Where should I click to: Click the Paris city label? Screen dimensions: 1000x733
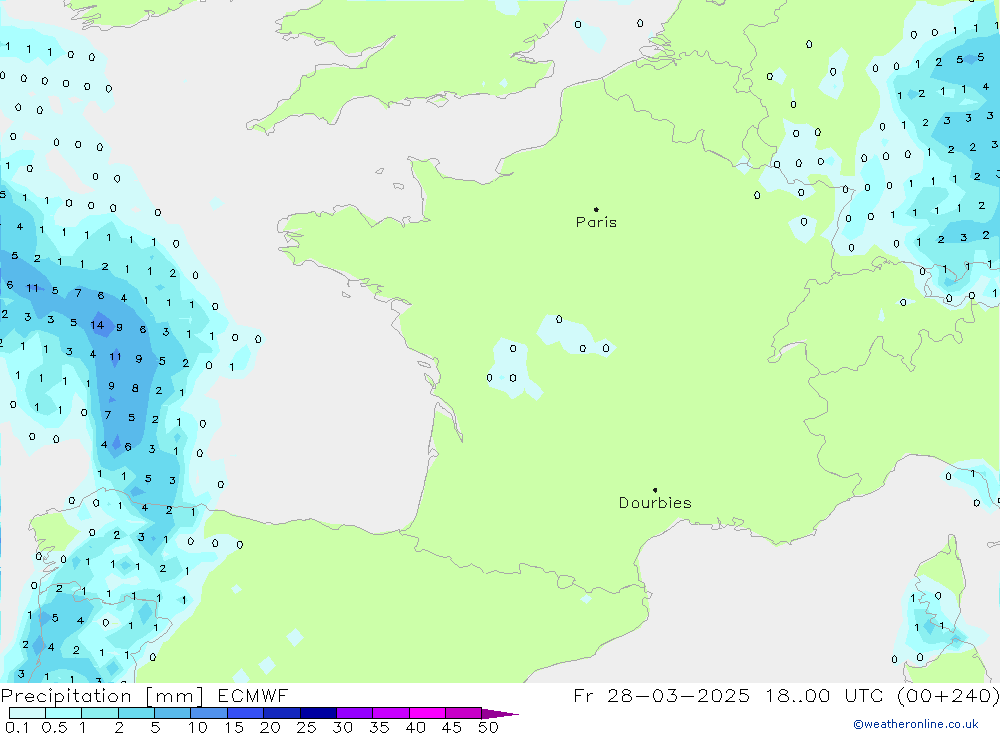[x=596, y=222]
